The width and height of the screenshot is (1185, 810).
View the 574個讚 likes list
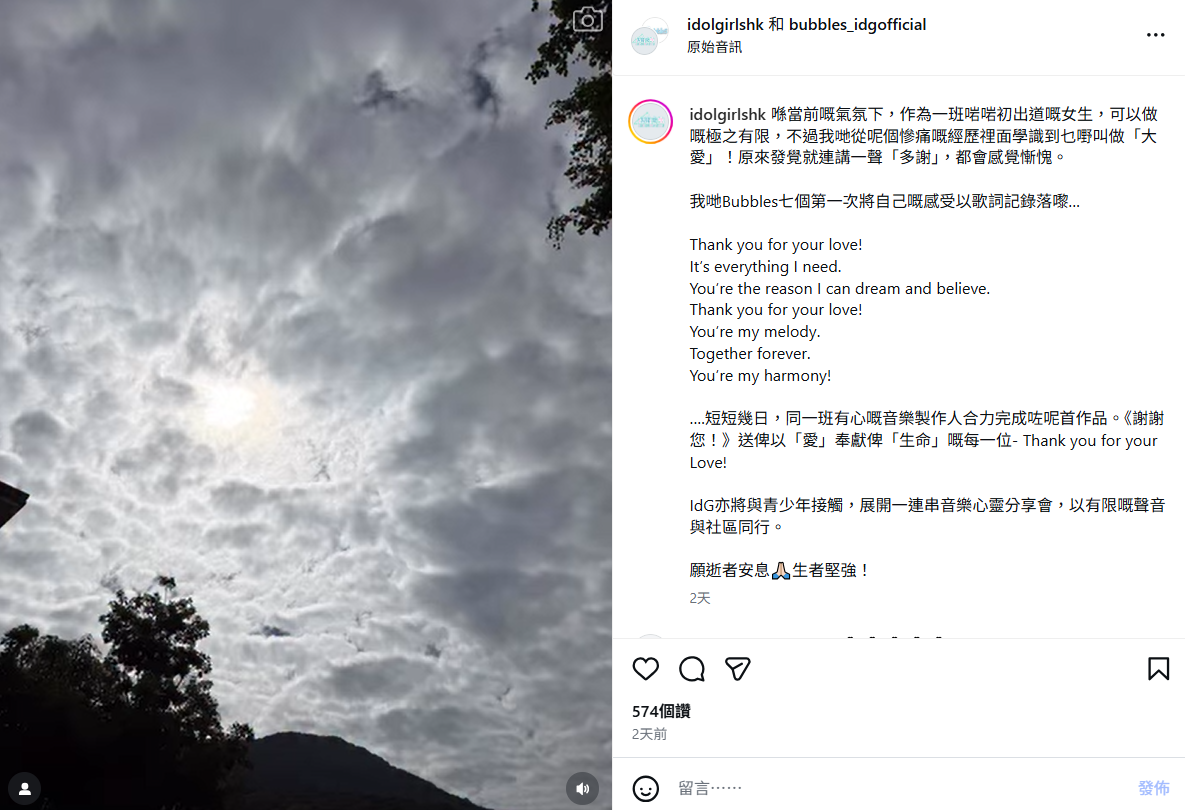(x=661, y=711)
